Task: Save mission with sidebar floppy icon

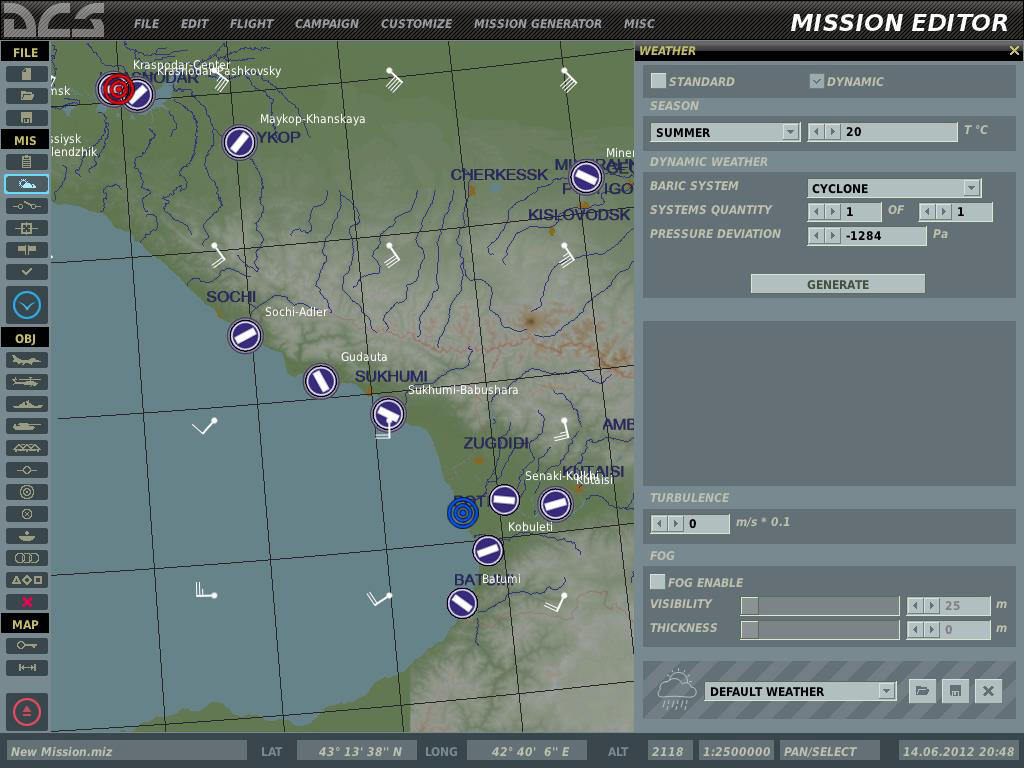Action: [x=26, y=118]
